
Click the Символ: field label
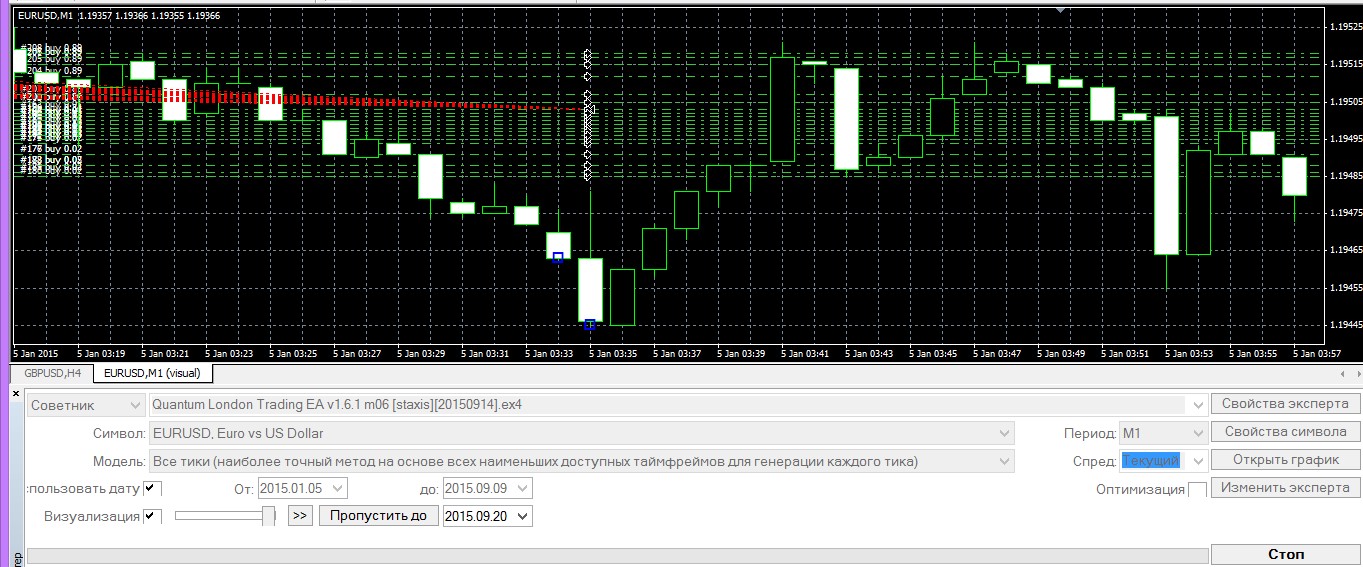coord(118,433)
